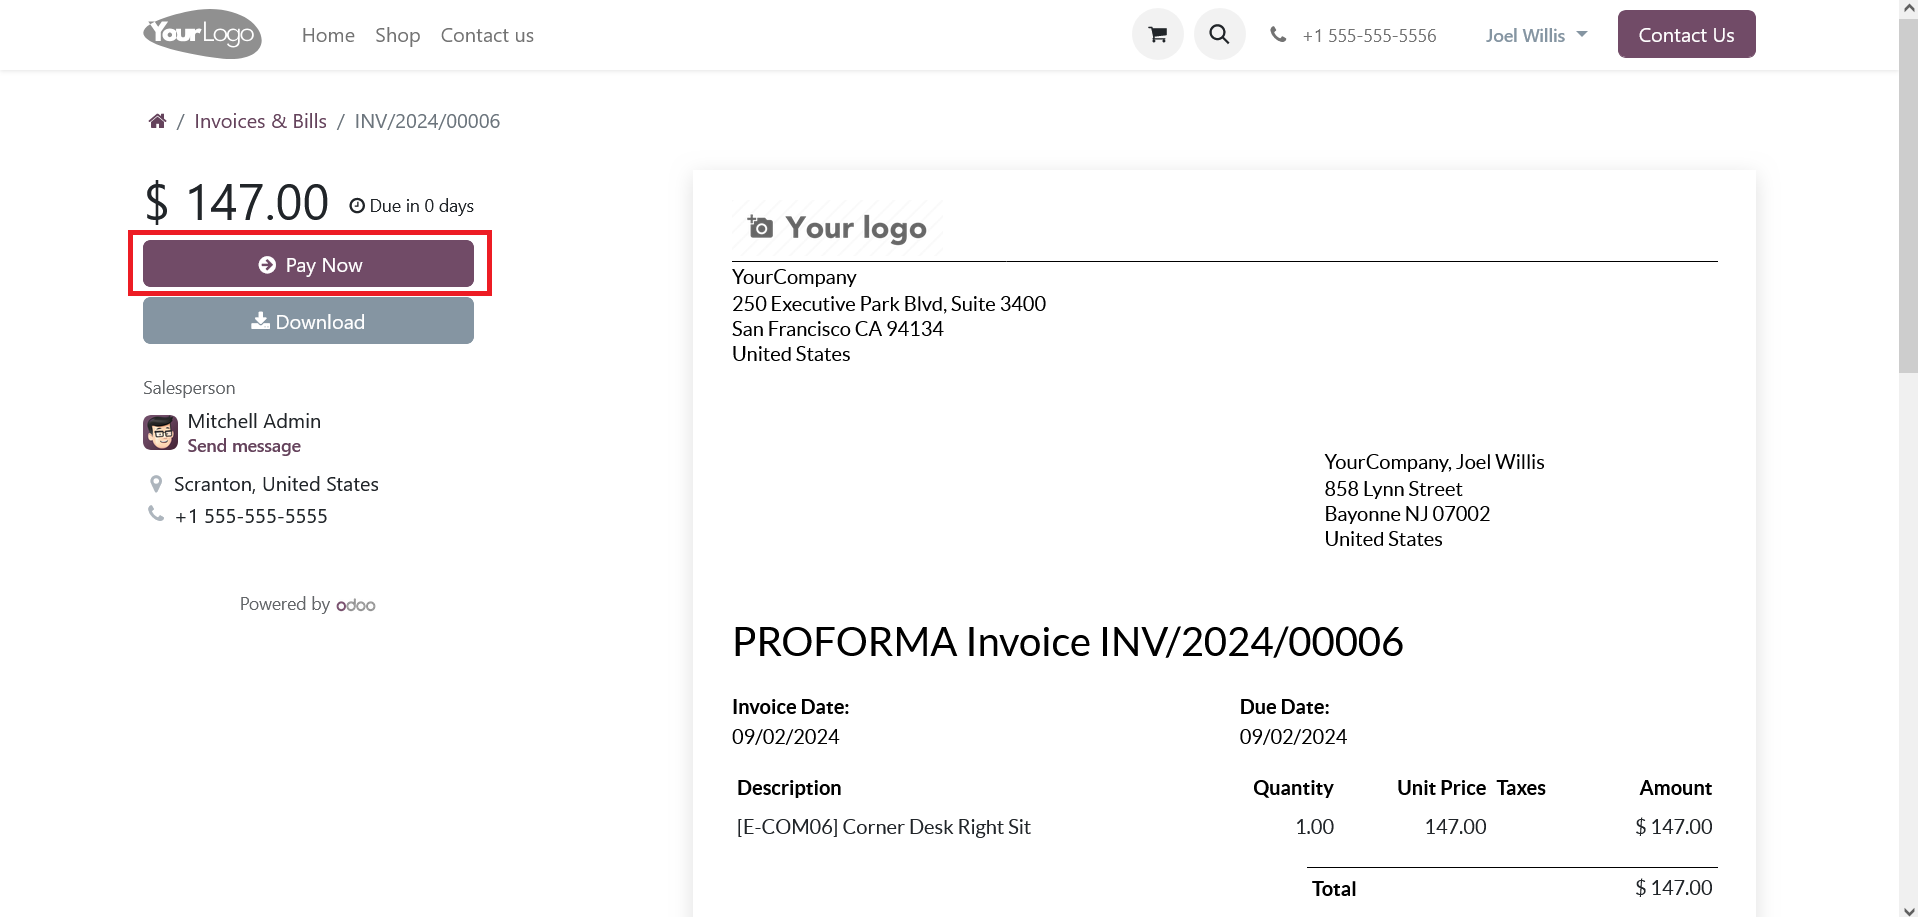Select the Home menu item
This screenshot has width=1918, height=917.
point(328,34)
